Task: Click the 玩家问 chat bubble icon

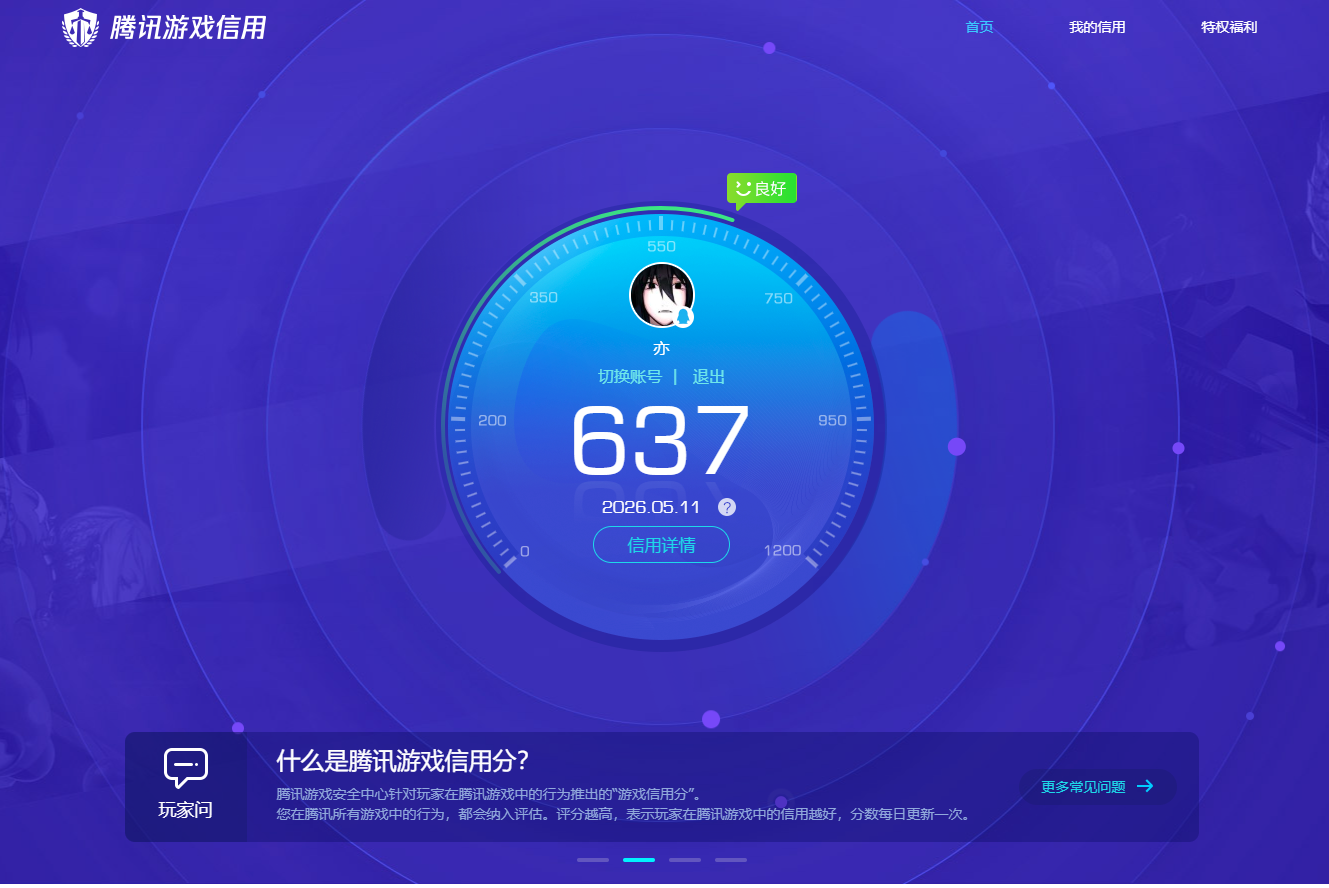Action: [x=186, y=768]
